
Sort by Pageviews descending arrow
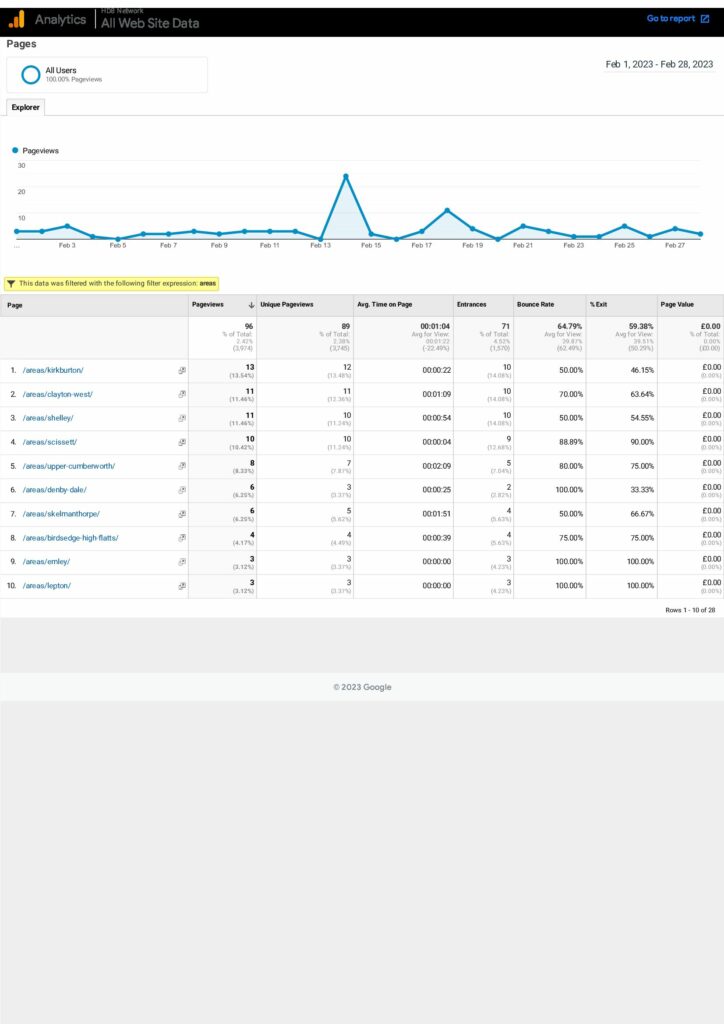click(x=250, y=305)
